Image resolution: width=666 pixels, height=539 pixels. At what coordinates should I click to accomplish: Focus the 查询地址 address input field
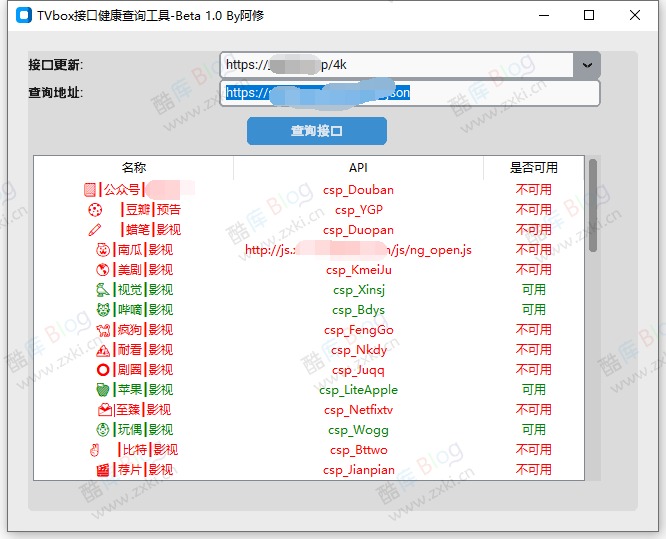[x=410, y=93]
